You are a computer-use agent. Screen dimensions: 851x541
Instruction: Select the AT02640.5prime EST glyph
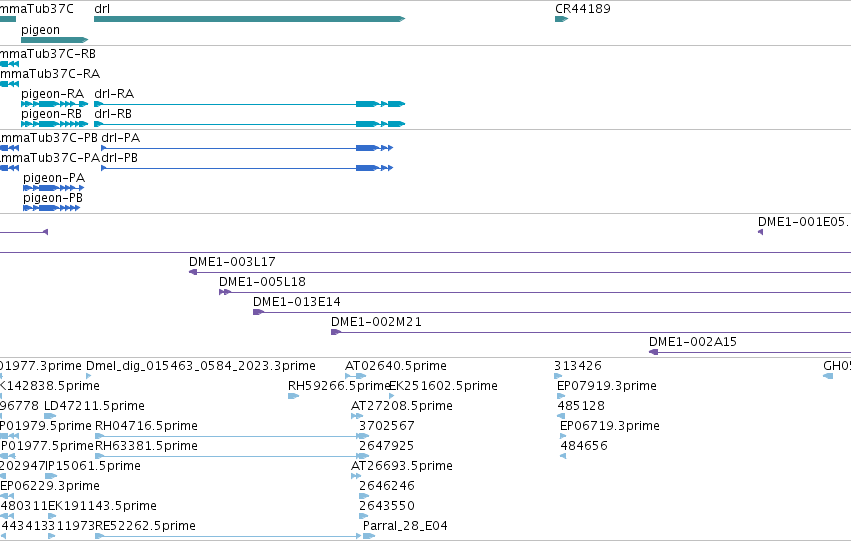coord(355,375)
